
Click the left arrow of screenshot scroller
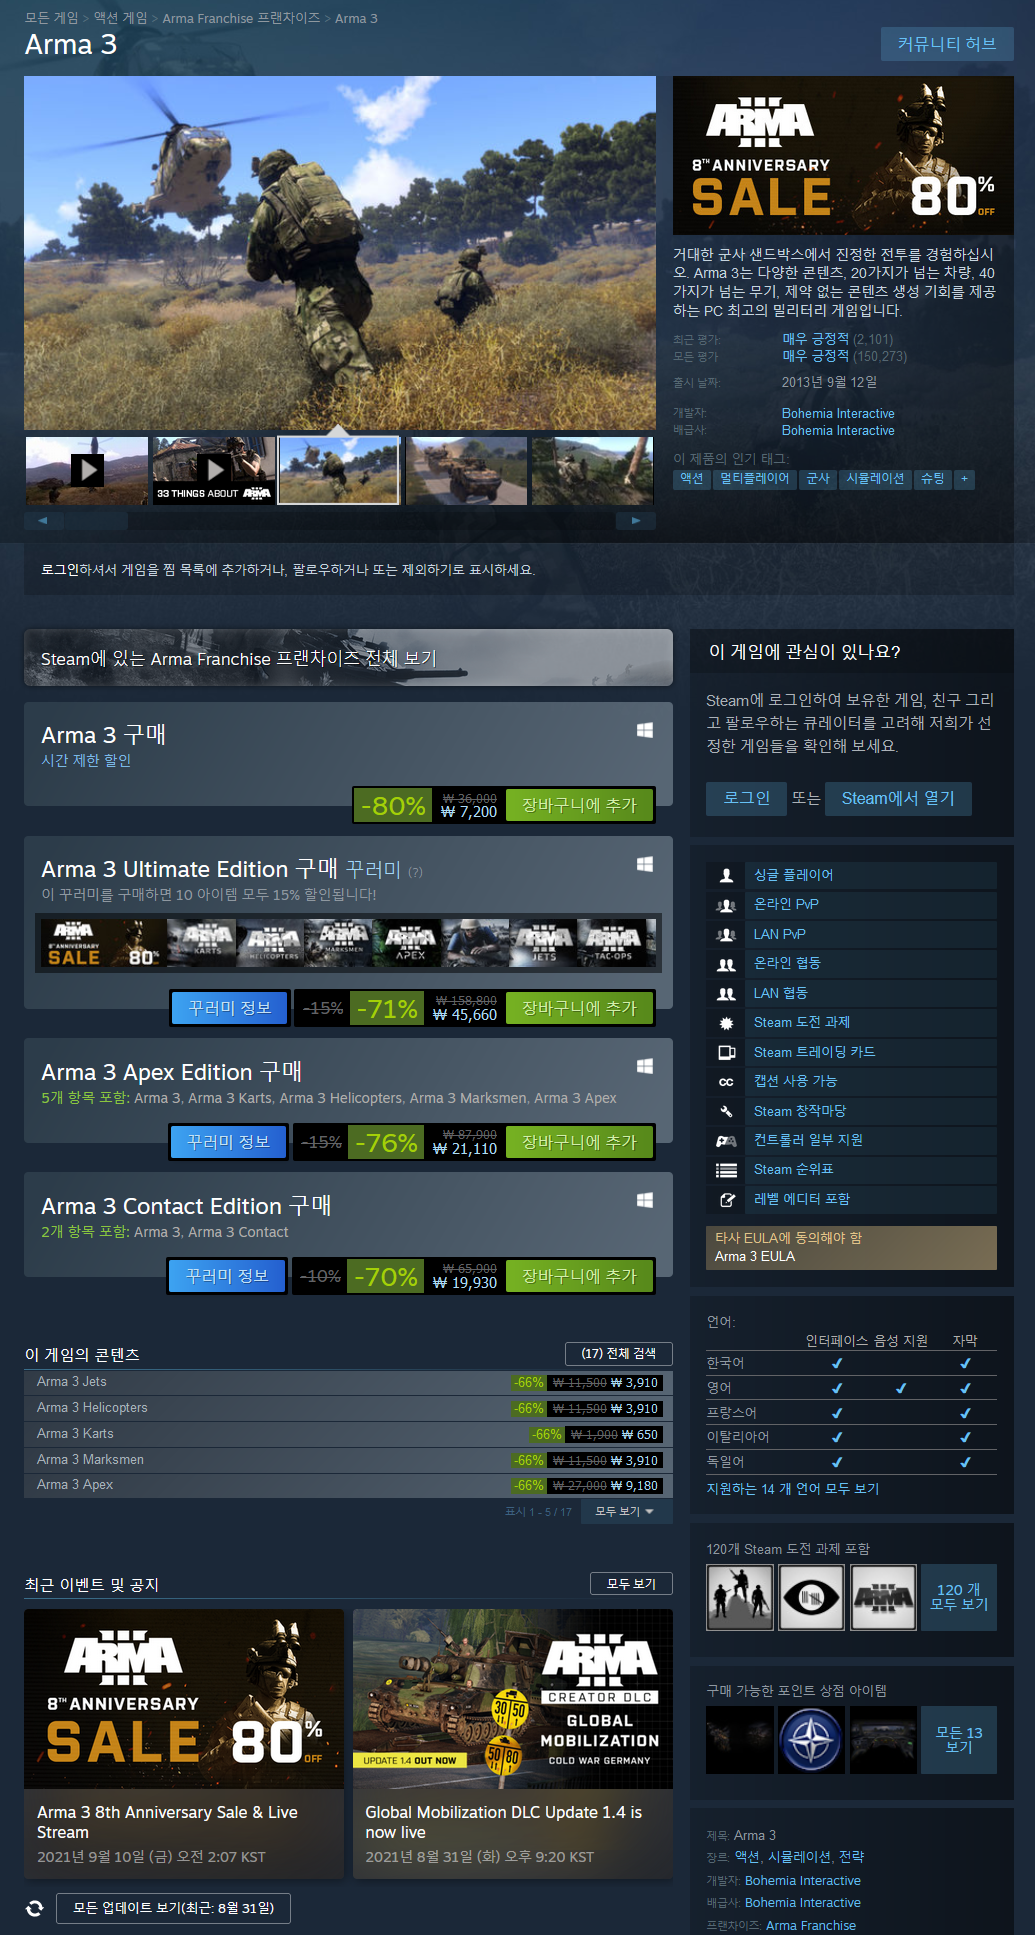coord(43,521)
